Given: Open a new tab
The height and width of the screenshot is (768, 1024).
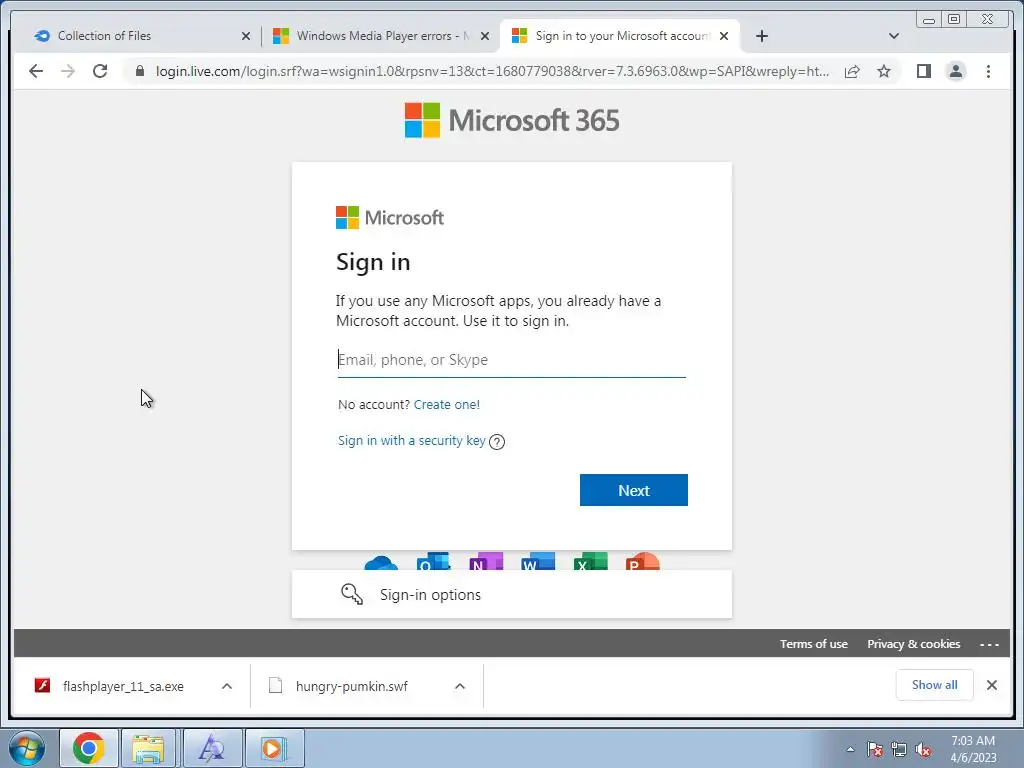Looking at the screenshot, I should pos(761,36).
